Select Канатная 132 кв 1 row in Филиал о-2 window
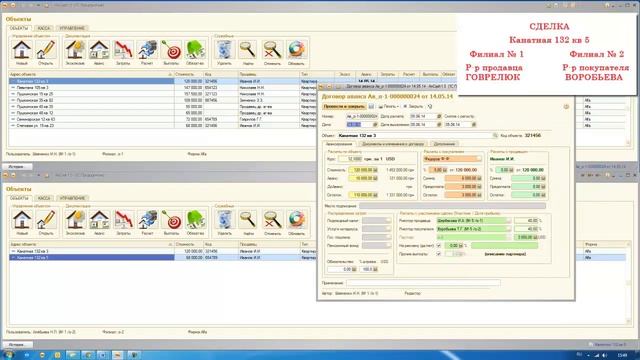Screen dimensions: 640x360 pyautogui.click(x=162, y=258)
